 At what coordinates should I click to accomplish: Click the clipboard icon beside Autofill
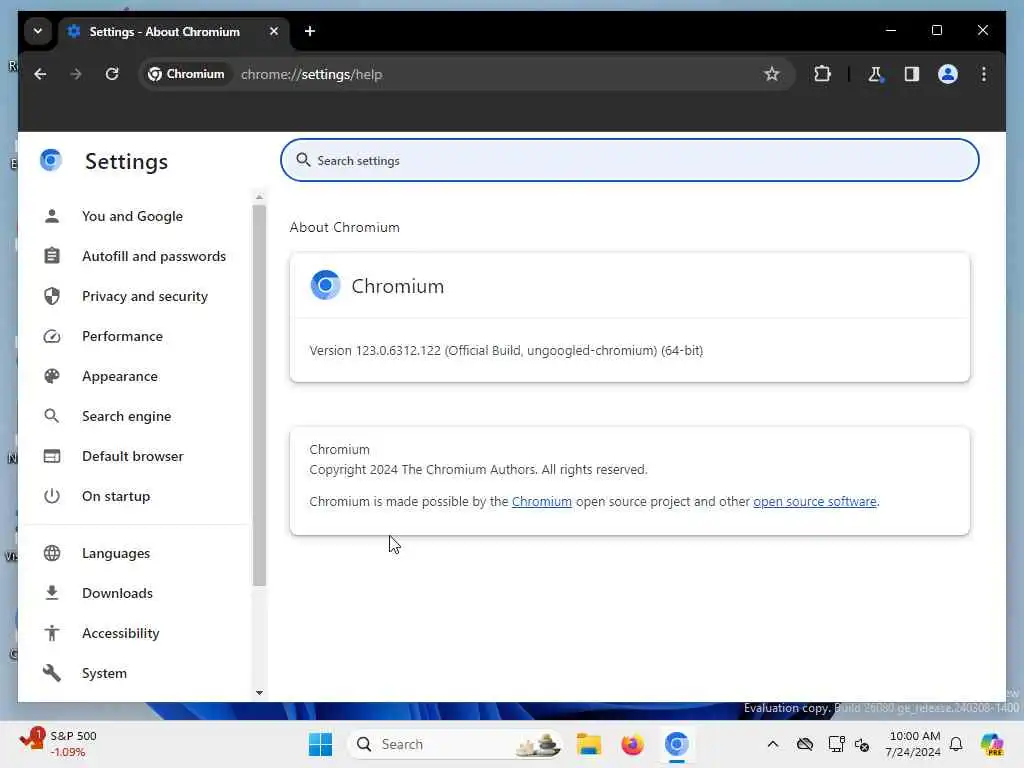52,256
